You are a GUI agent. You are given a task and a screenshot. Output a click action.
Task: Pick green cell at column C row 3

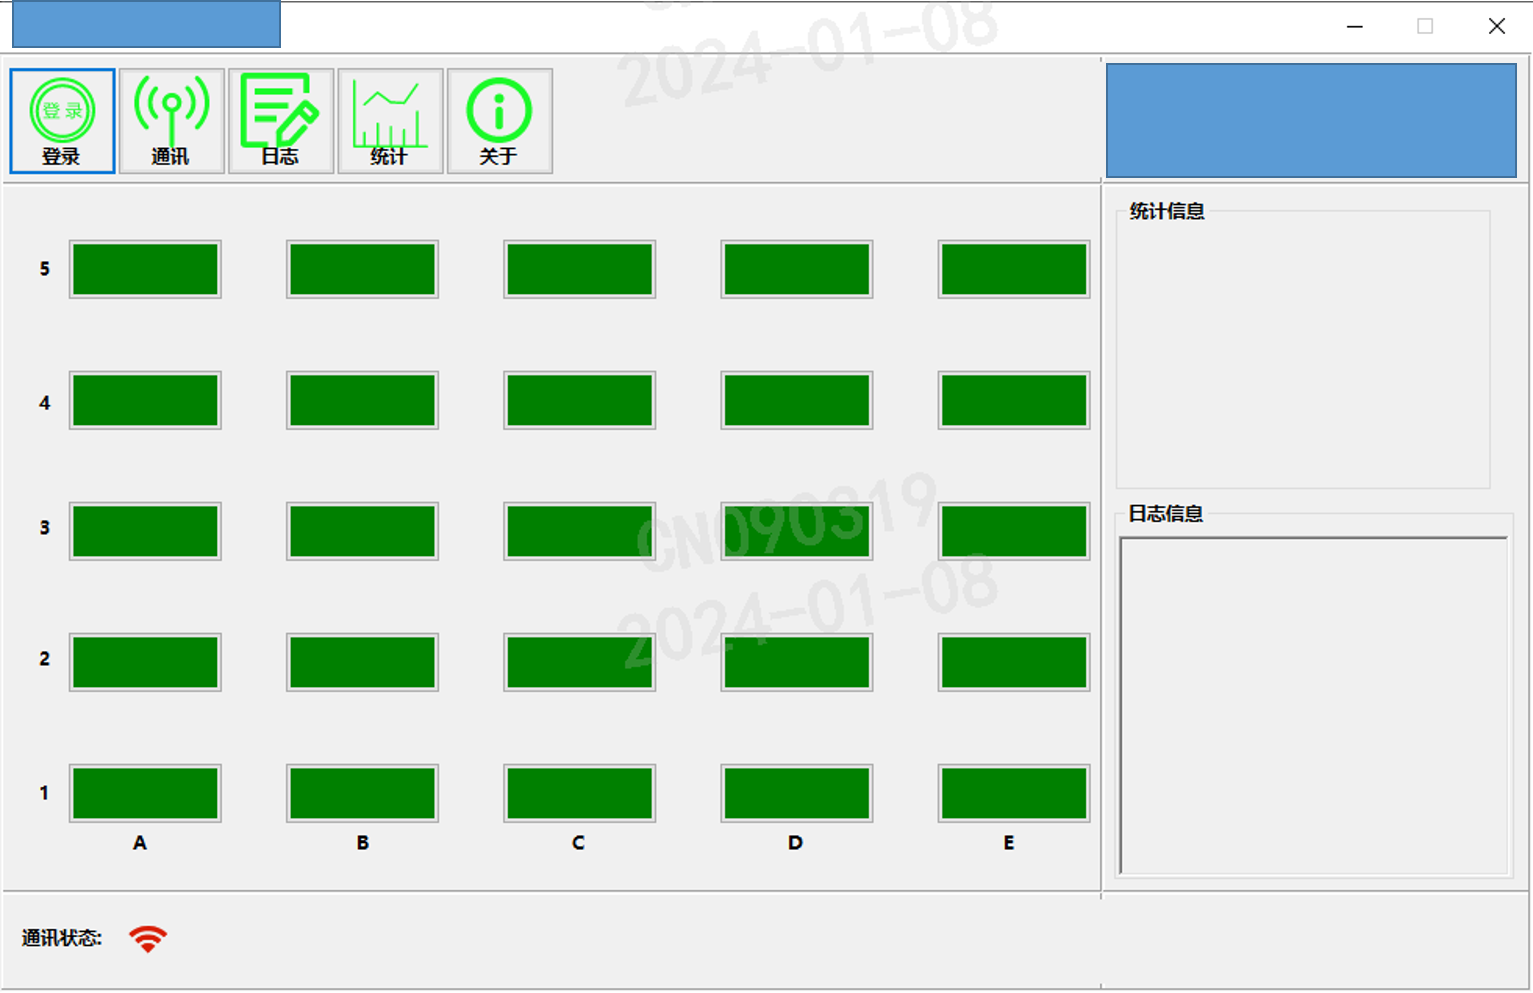click(579, 531)
